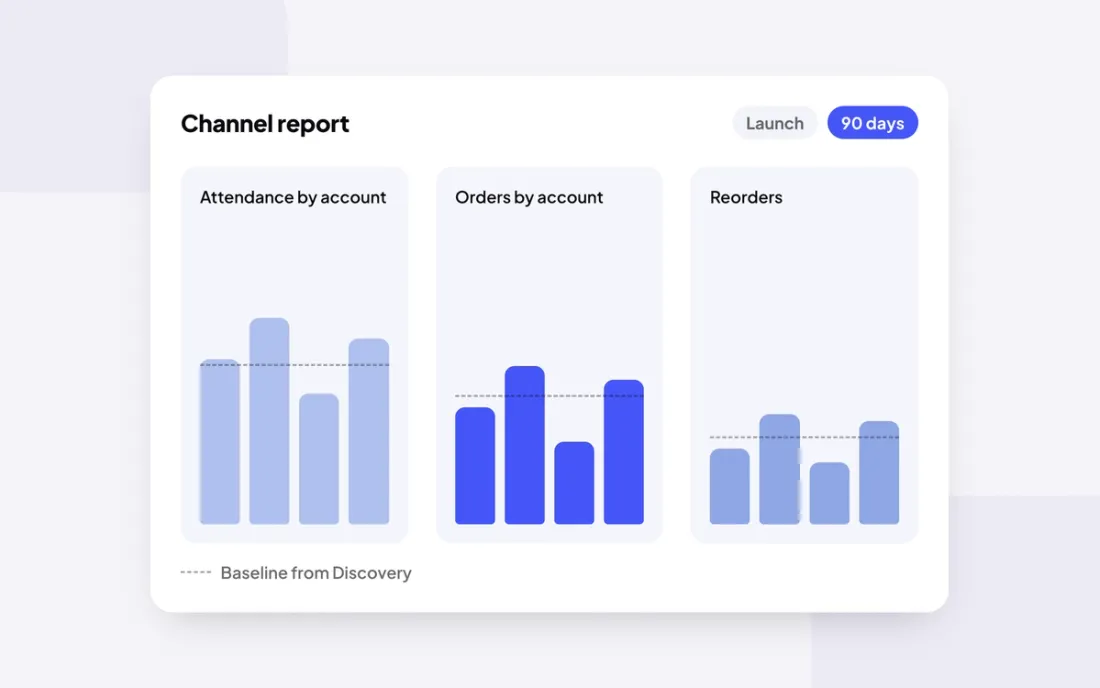Select the last bar in Orders by account
Screen dimensions: 1100x688
[x=624, y=452]
